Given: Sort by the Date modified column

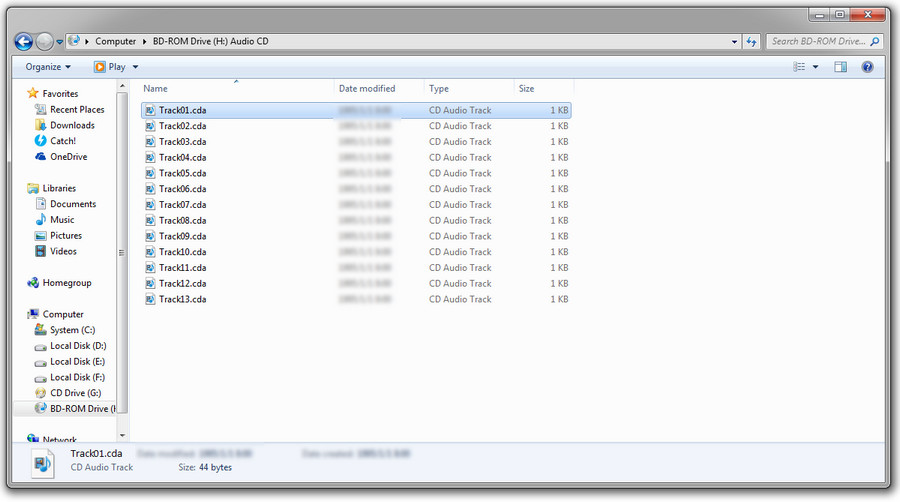Looking at the screenshot, I should (x=367, y=89).
